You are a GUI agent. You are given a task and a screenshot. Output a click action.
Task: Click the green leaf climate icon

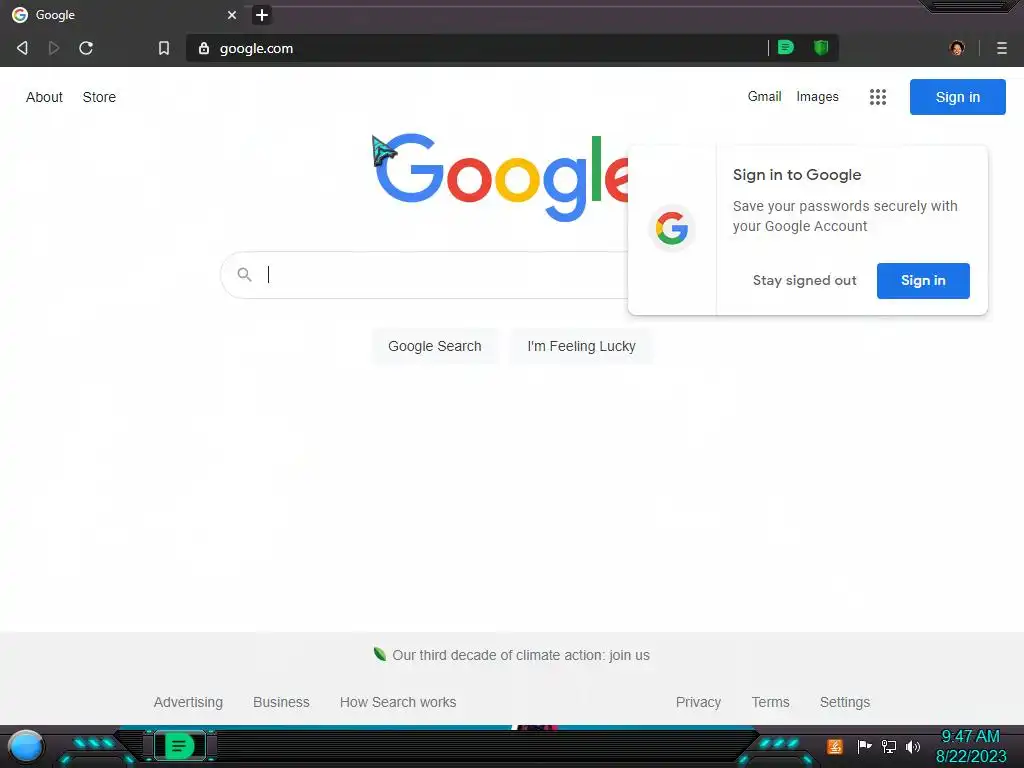coord(379,654)
